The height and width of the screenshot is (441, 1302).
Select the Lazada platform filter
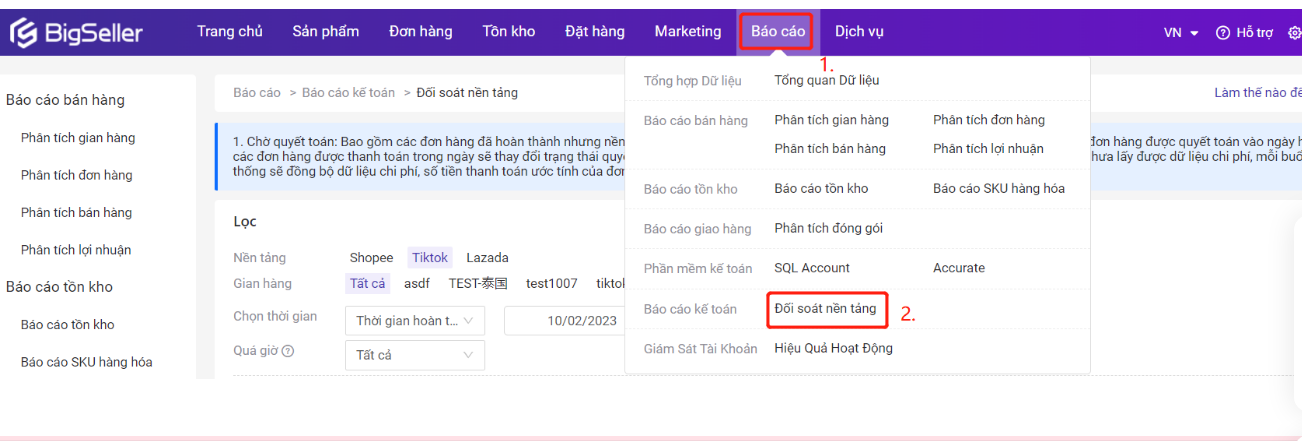click(487, 258)
